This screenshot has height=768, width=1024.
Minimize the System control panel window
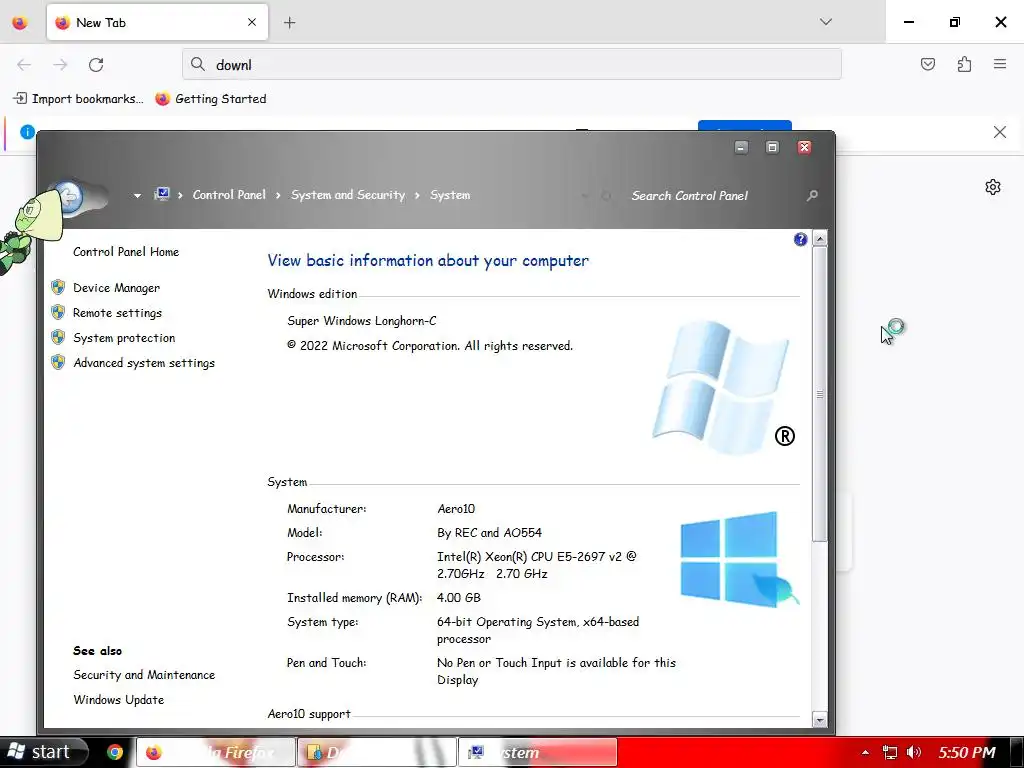tap(741, 148)
